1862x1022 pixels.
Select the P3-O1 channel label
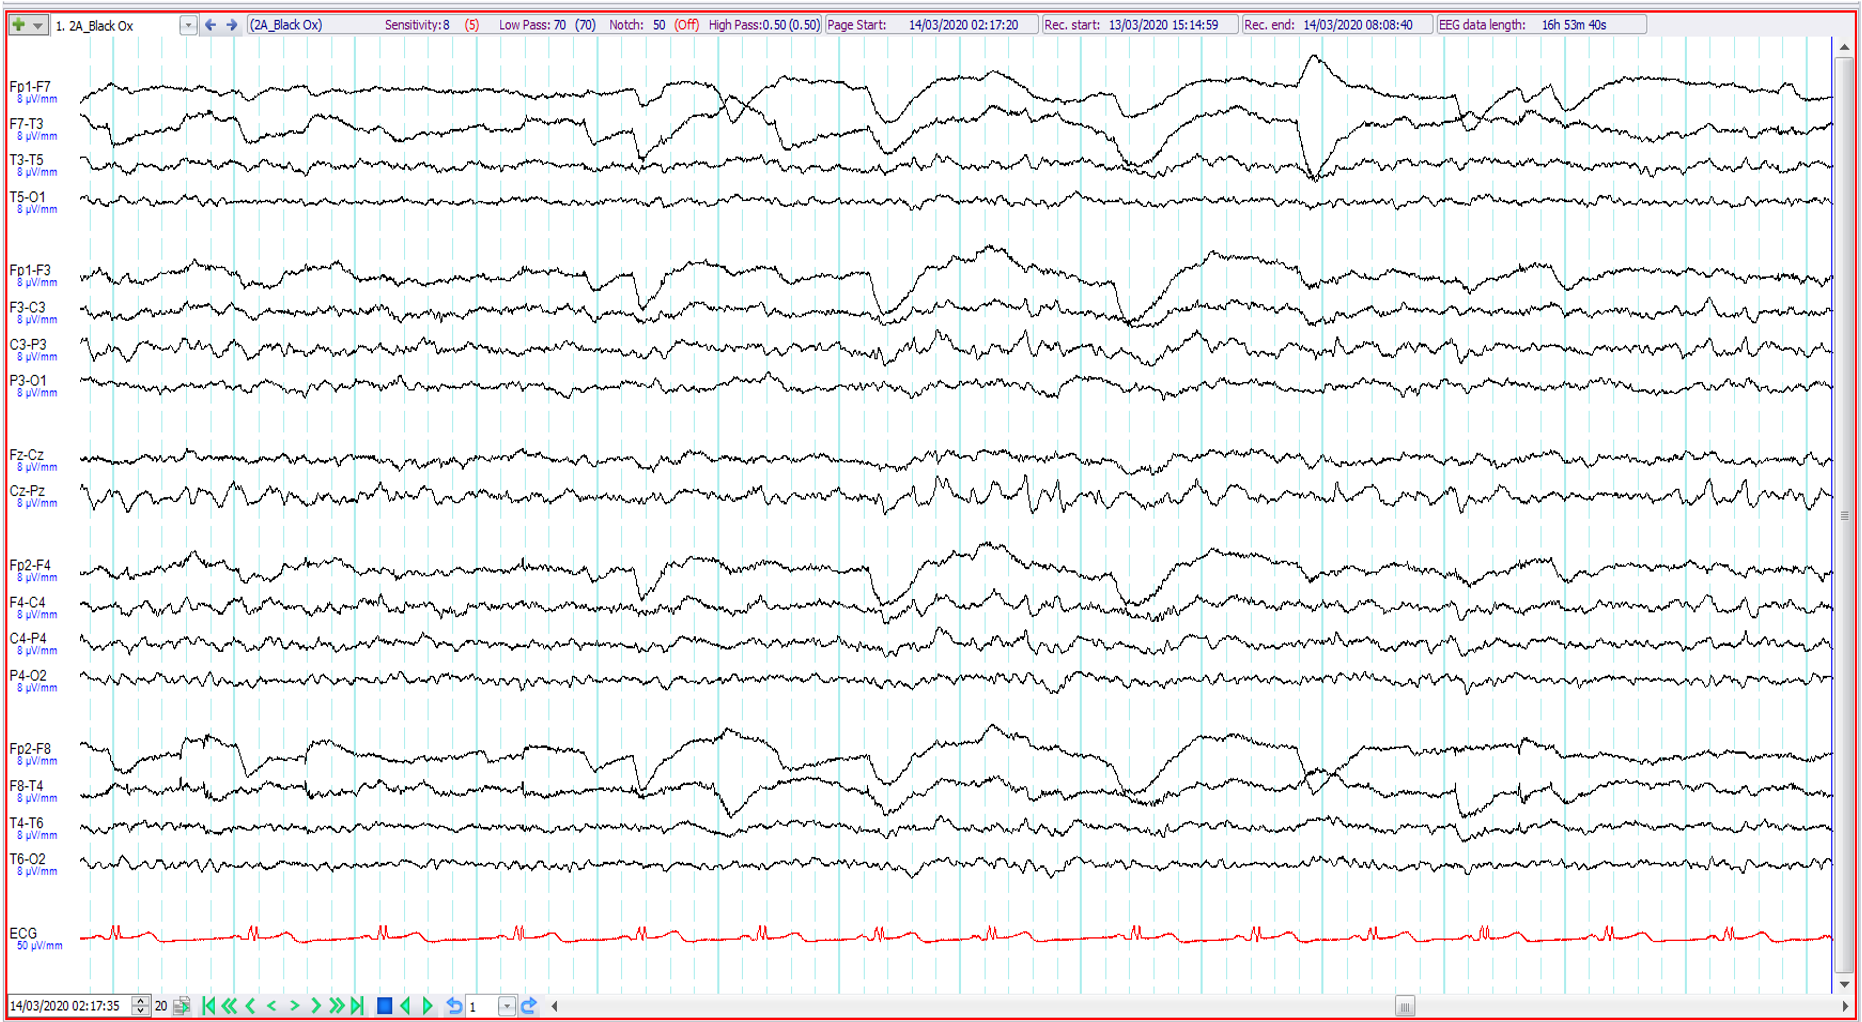coord(28,381)
